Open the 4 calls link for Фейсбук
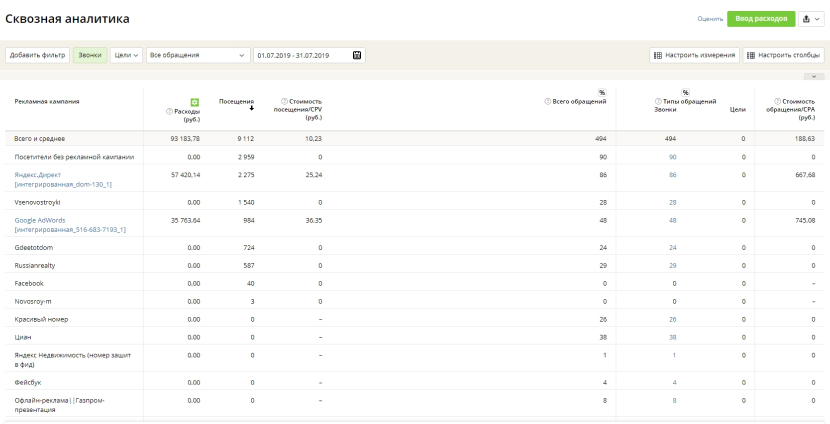The height and width of the screenshot is (424, 830). pyautogui.click(x=674, y=383)
